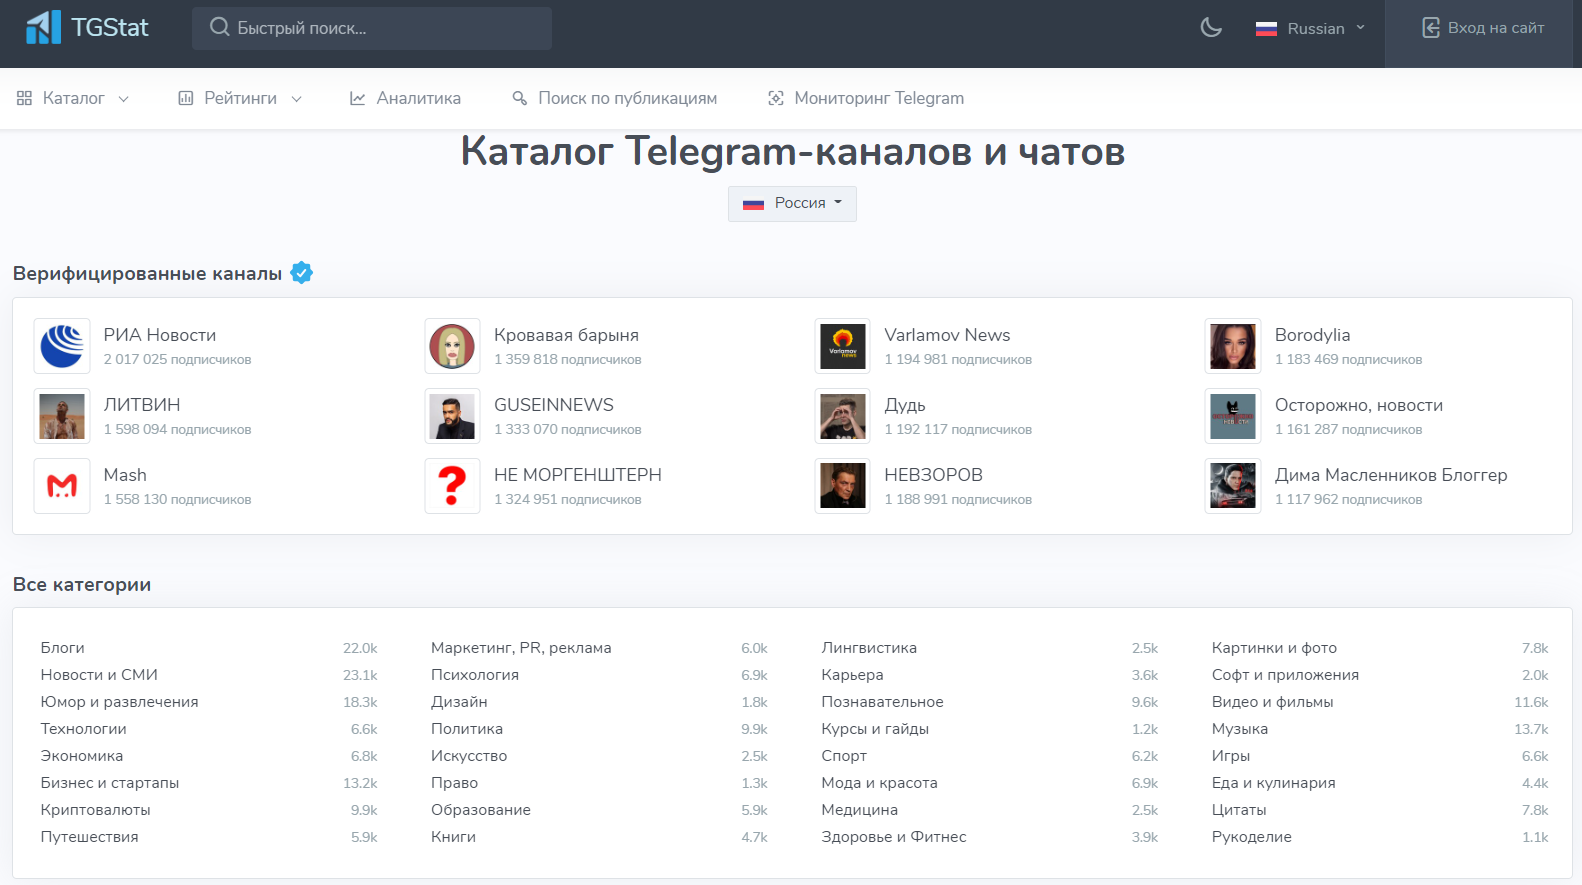
Task: Select the Музыка category
Action: [1240, 729]
